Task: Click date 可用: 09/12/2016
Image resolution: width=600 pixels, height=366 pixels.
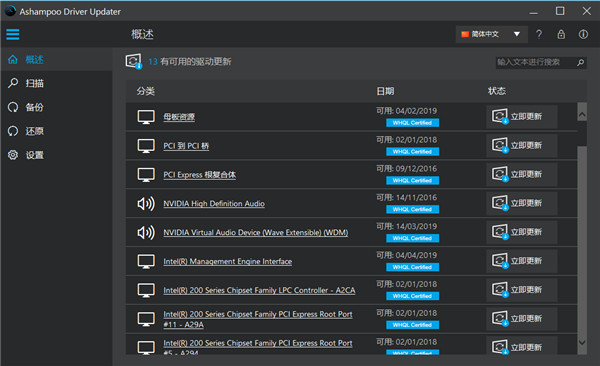Action: [x=406, y=169]
